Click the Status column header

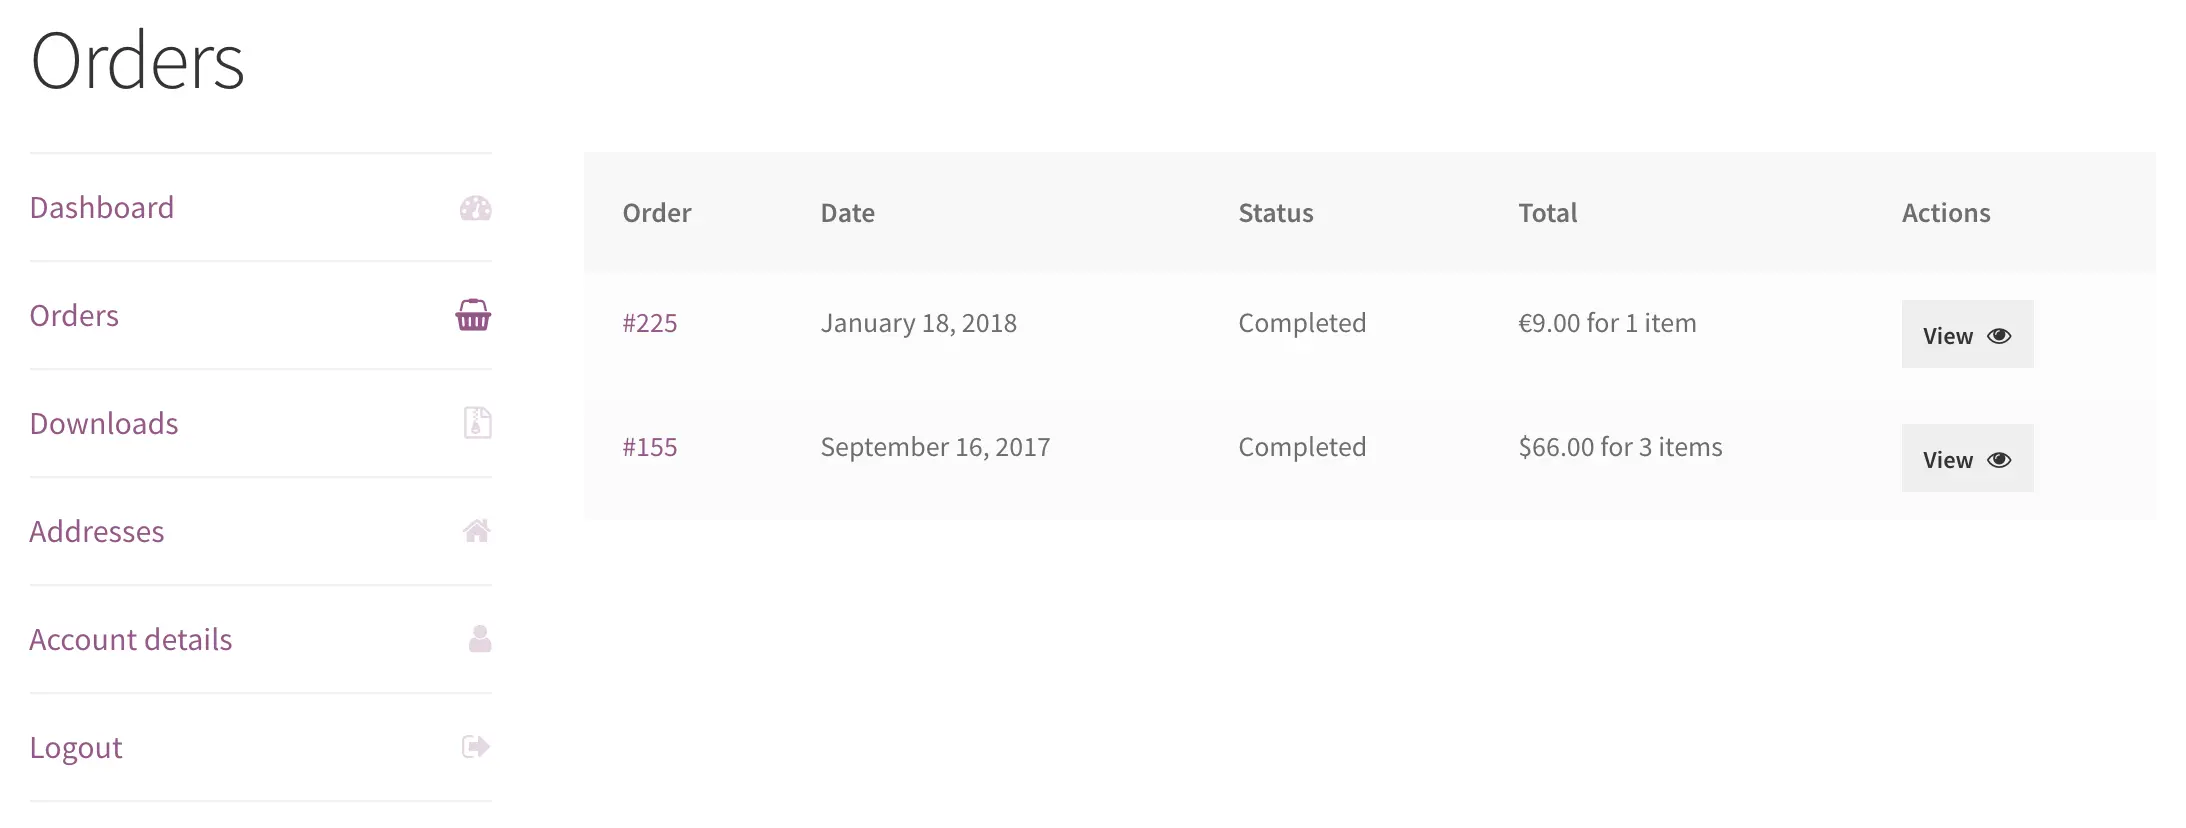click(1276, 213)
